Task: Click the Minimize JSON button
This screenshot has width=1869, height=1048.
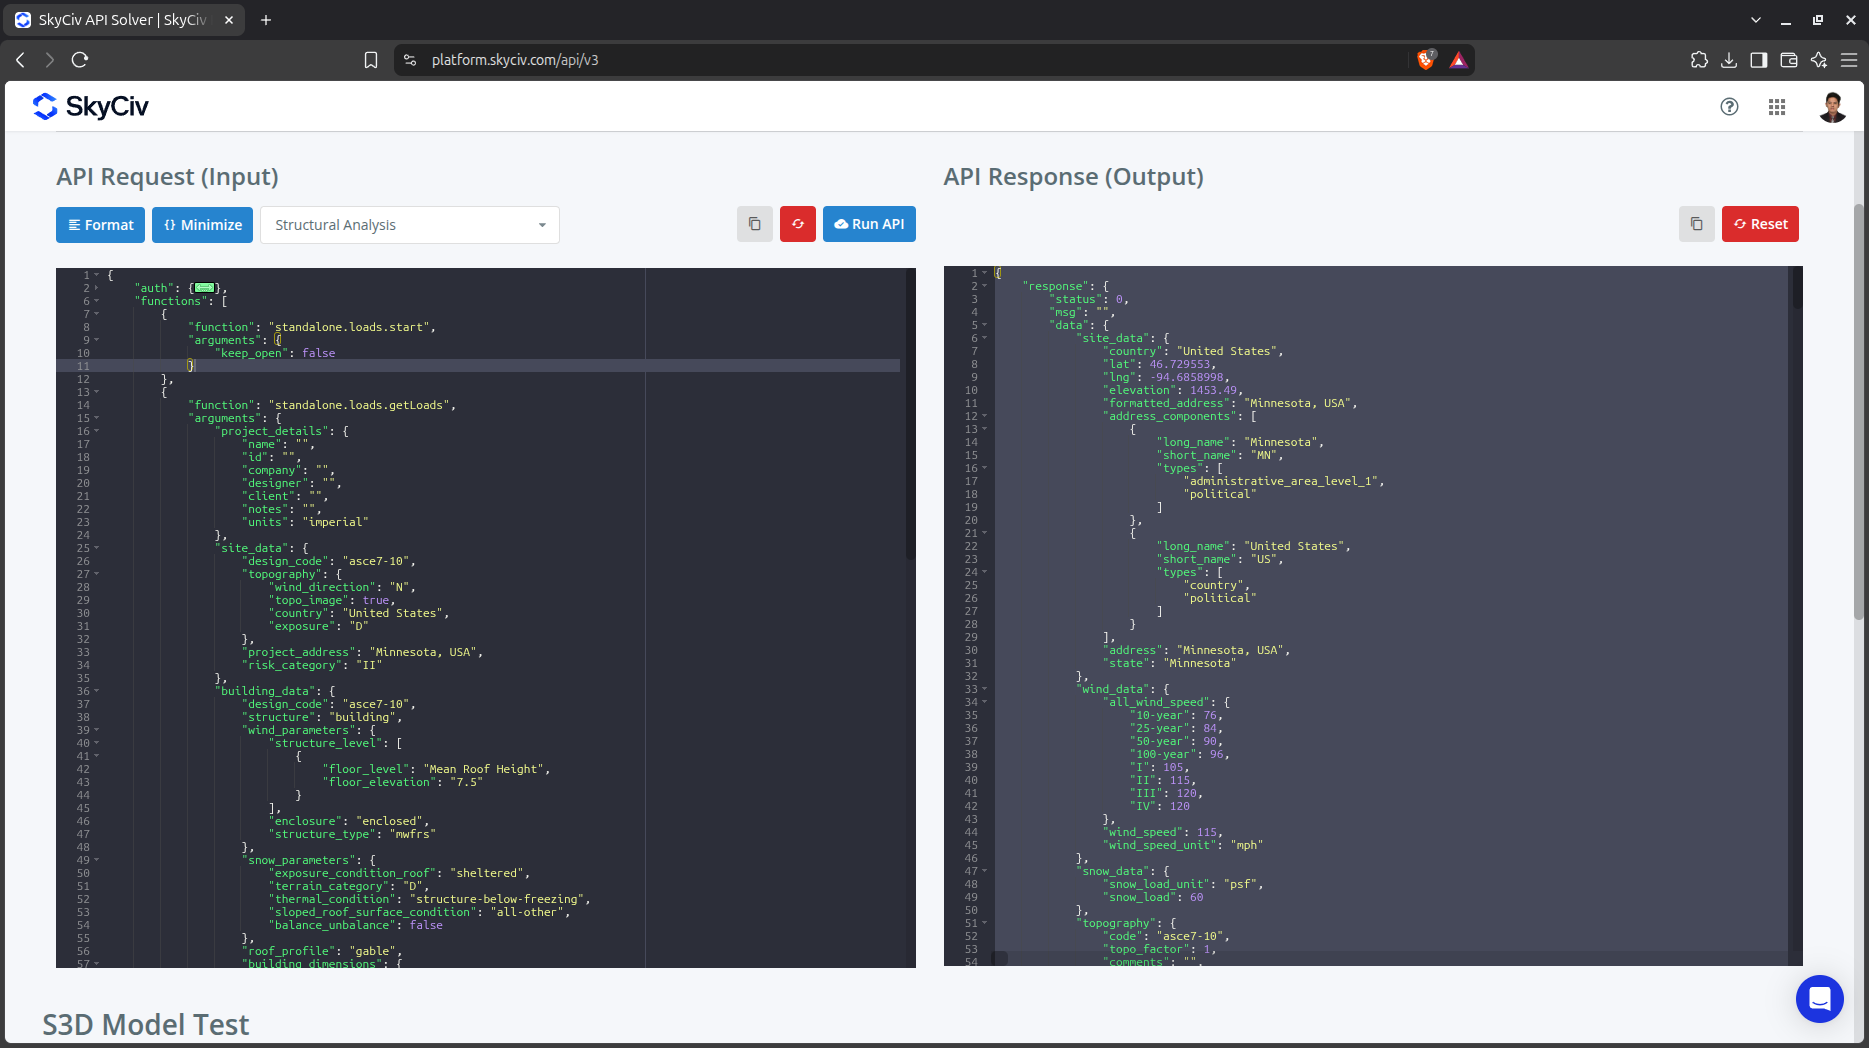Action: pyautogui.click(x=203, y=224)
